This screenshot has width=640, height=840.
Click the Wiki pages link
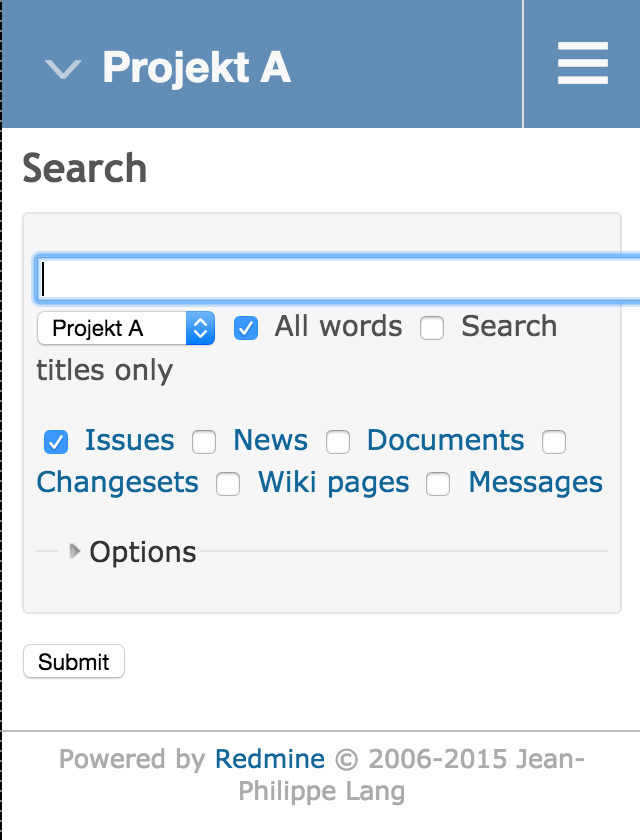click(x=333, y=483)
